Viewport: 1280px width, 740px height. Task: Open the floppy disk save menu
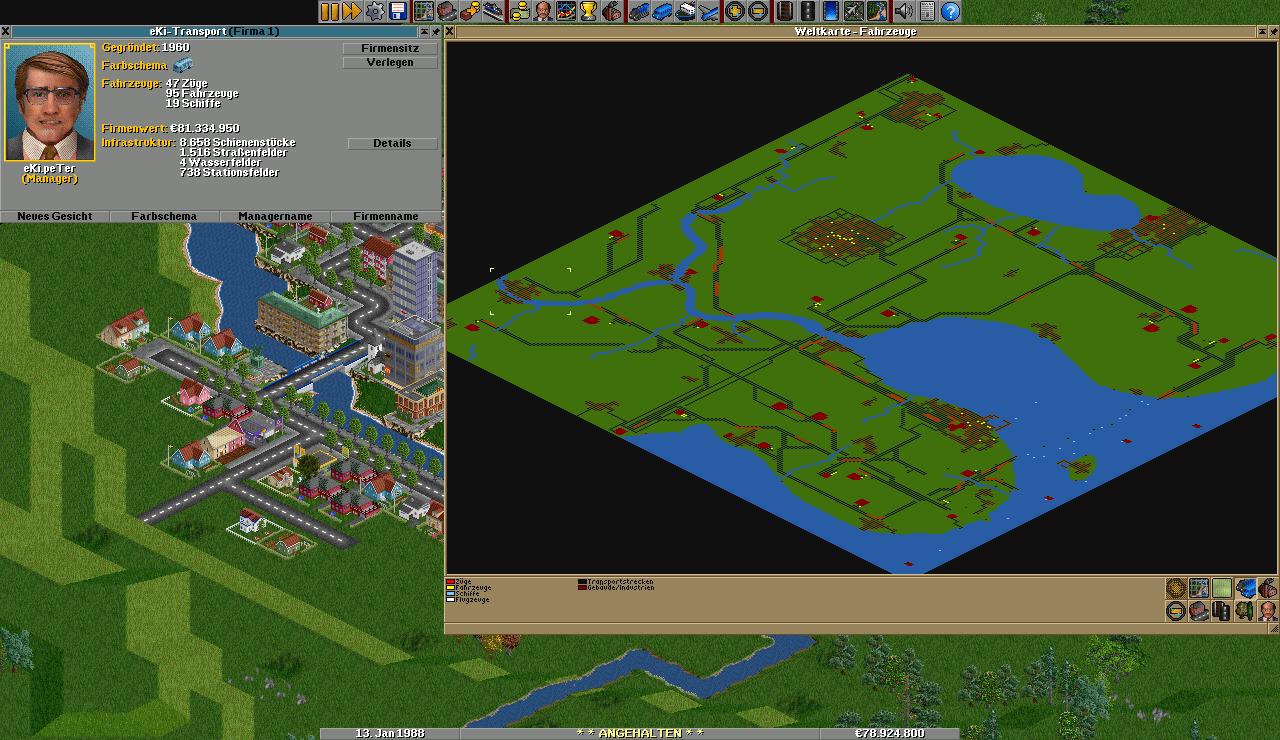point(398,12)
